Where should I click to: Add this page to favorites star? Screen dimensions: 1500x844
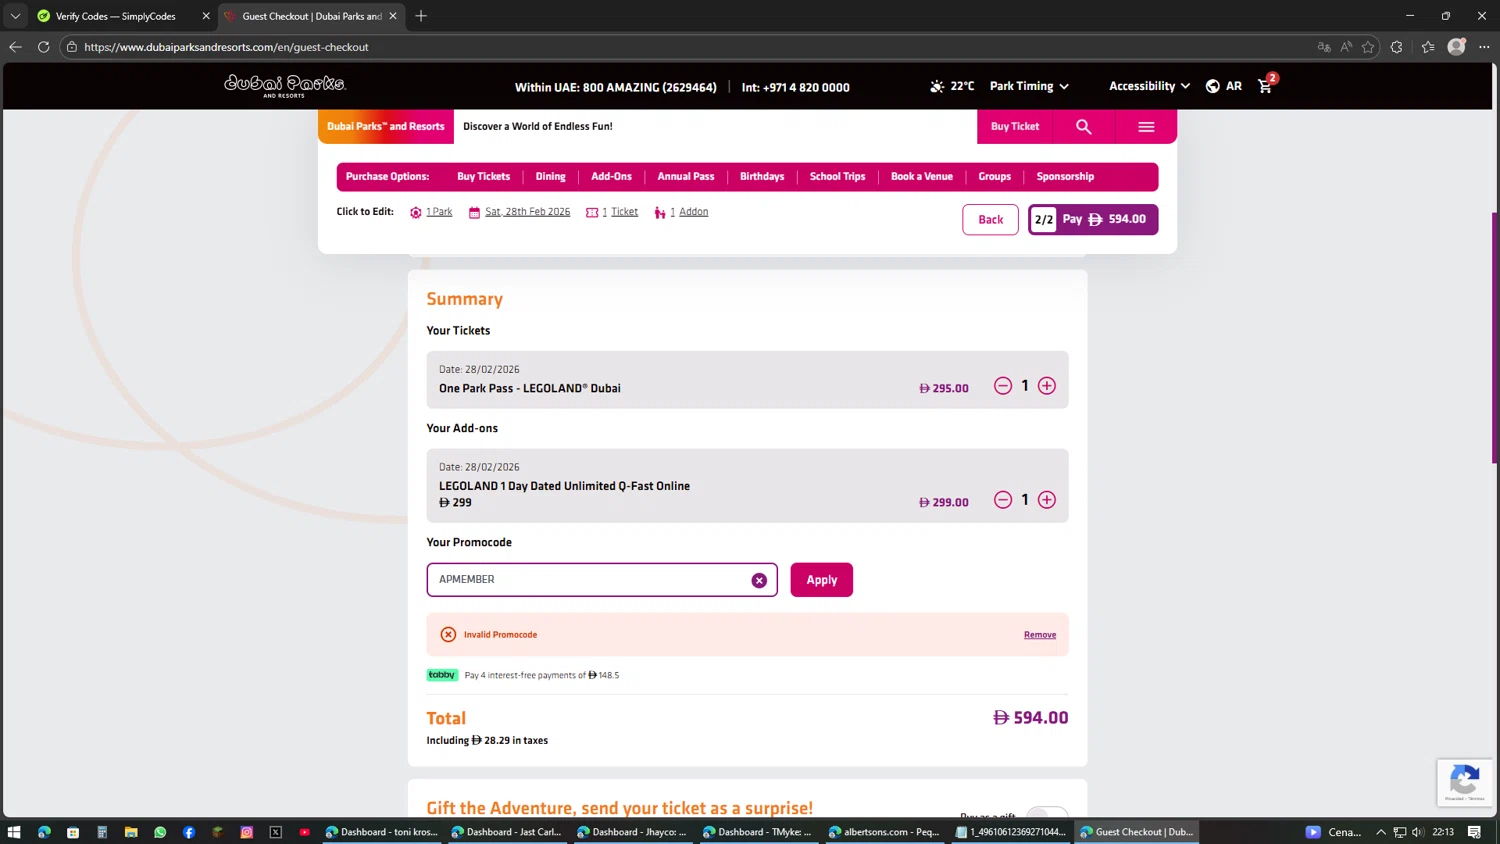pyautogui.click(x=1368, y=47)
